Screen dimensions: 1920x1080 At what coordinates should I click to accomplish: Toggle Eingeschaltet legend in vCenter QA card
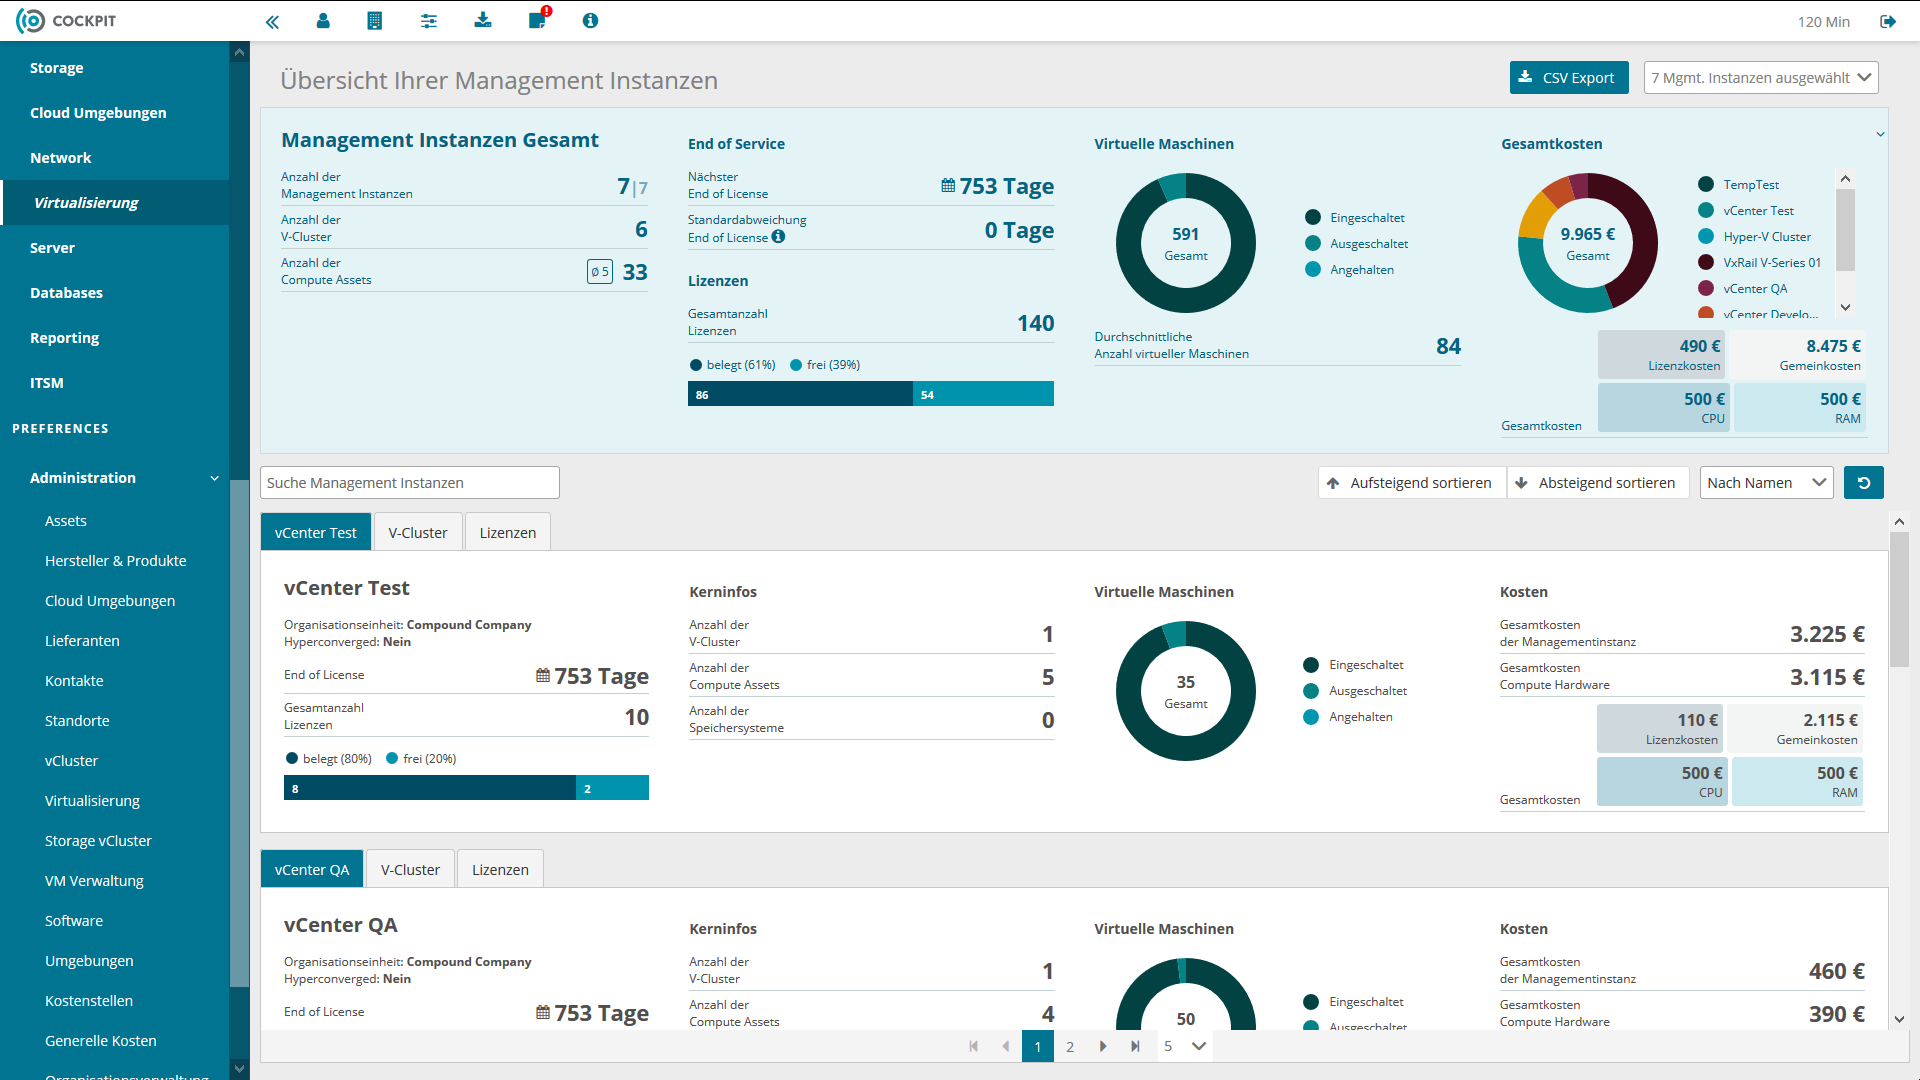tap(1354, 1002)
